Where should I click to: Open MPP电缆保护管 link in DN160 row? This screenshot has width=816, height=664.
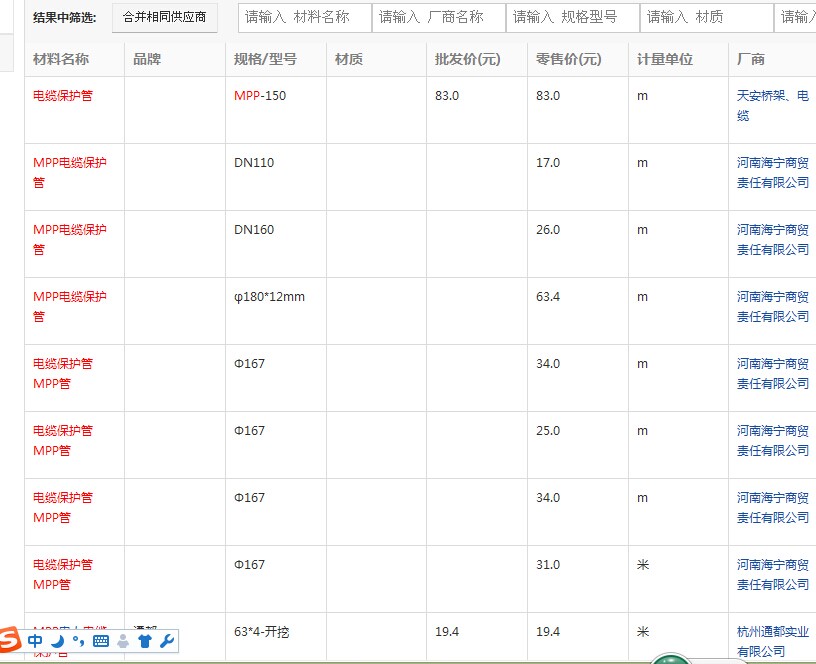pos(70,239)
